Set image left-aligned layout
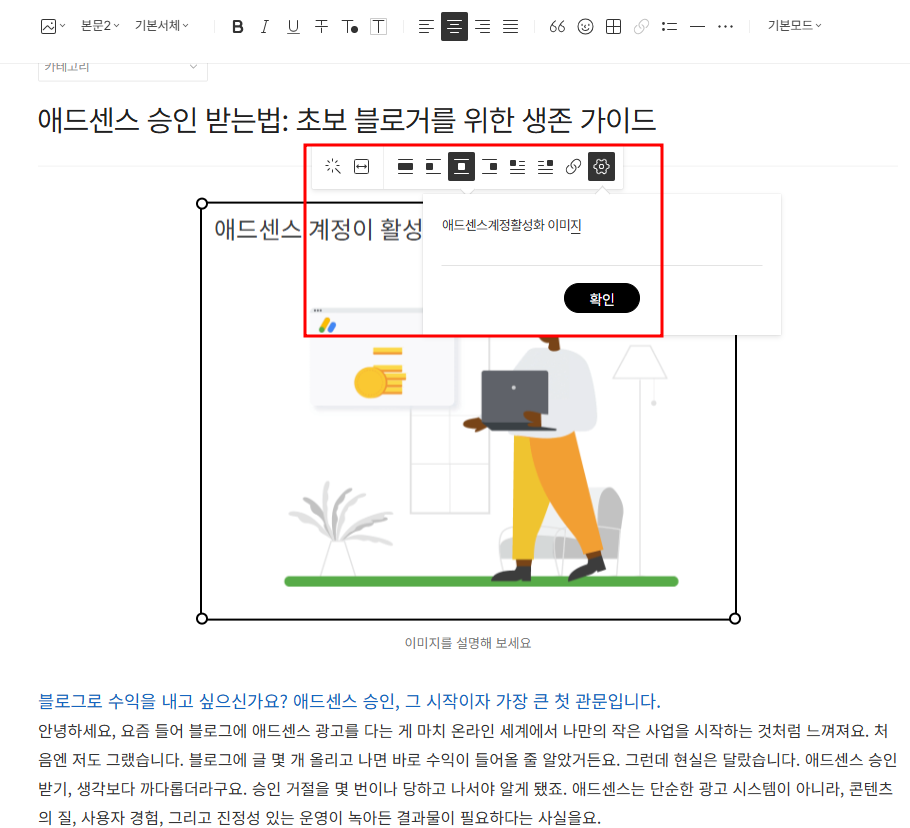Screen dimensions: 910x828 pos(433,167)
